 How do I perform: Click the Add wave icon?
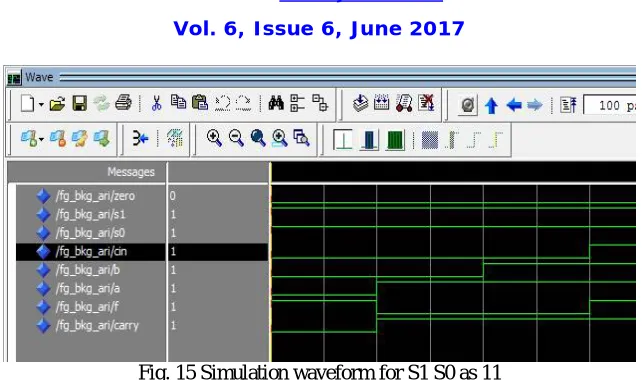(29, 138)
